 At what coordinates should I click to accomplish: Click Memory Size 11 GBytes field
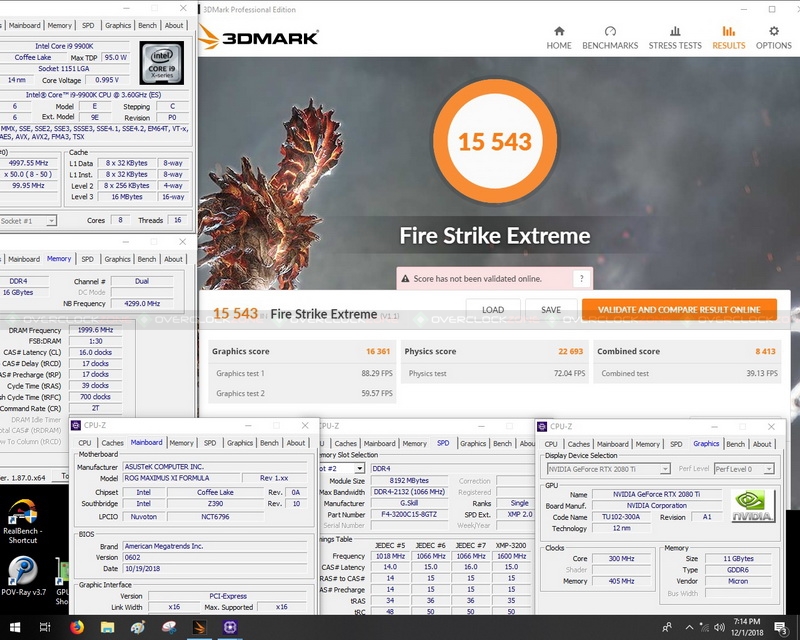(738, 558)
